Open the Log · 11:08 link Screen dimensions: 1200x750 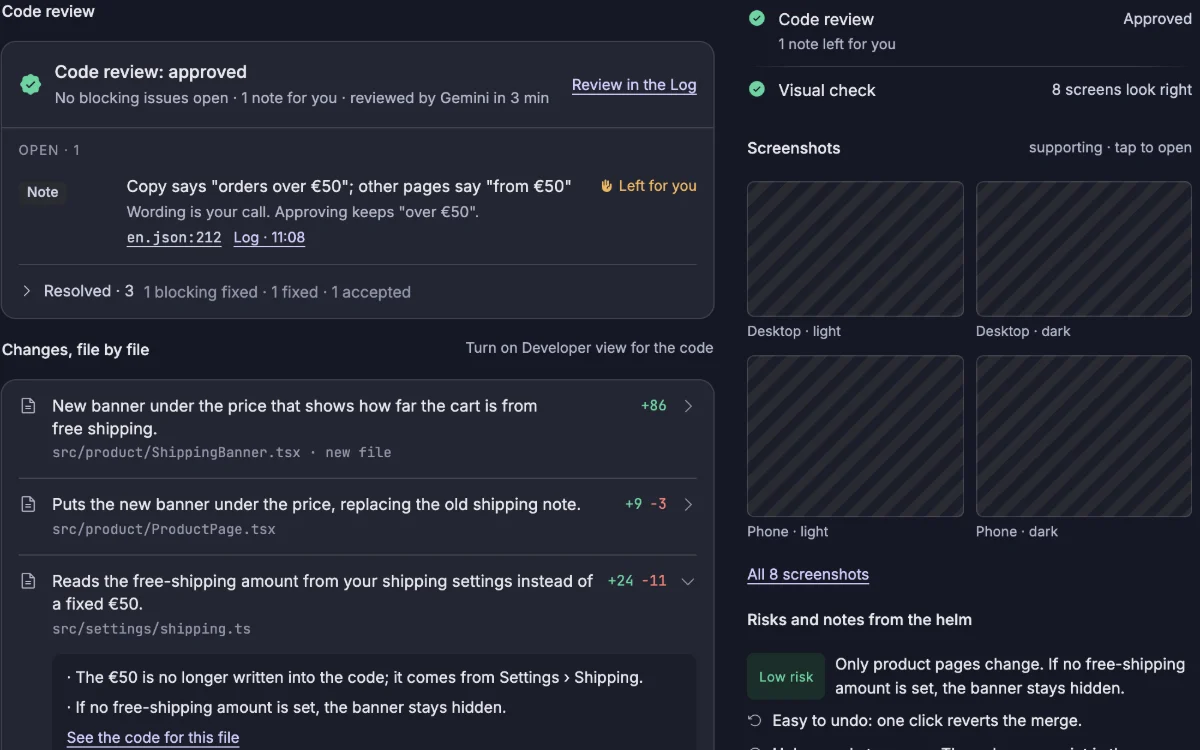click(269, 238)
